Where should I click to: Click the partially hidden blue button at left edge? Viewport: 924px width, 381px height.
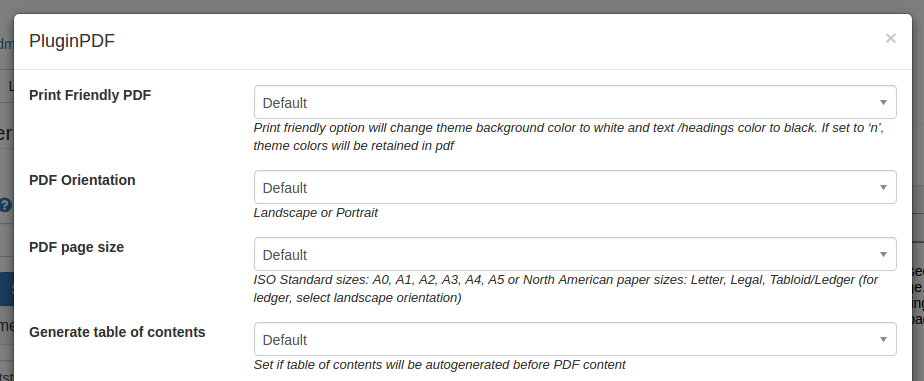pyautogui.click(x=6, y=289)
